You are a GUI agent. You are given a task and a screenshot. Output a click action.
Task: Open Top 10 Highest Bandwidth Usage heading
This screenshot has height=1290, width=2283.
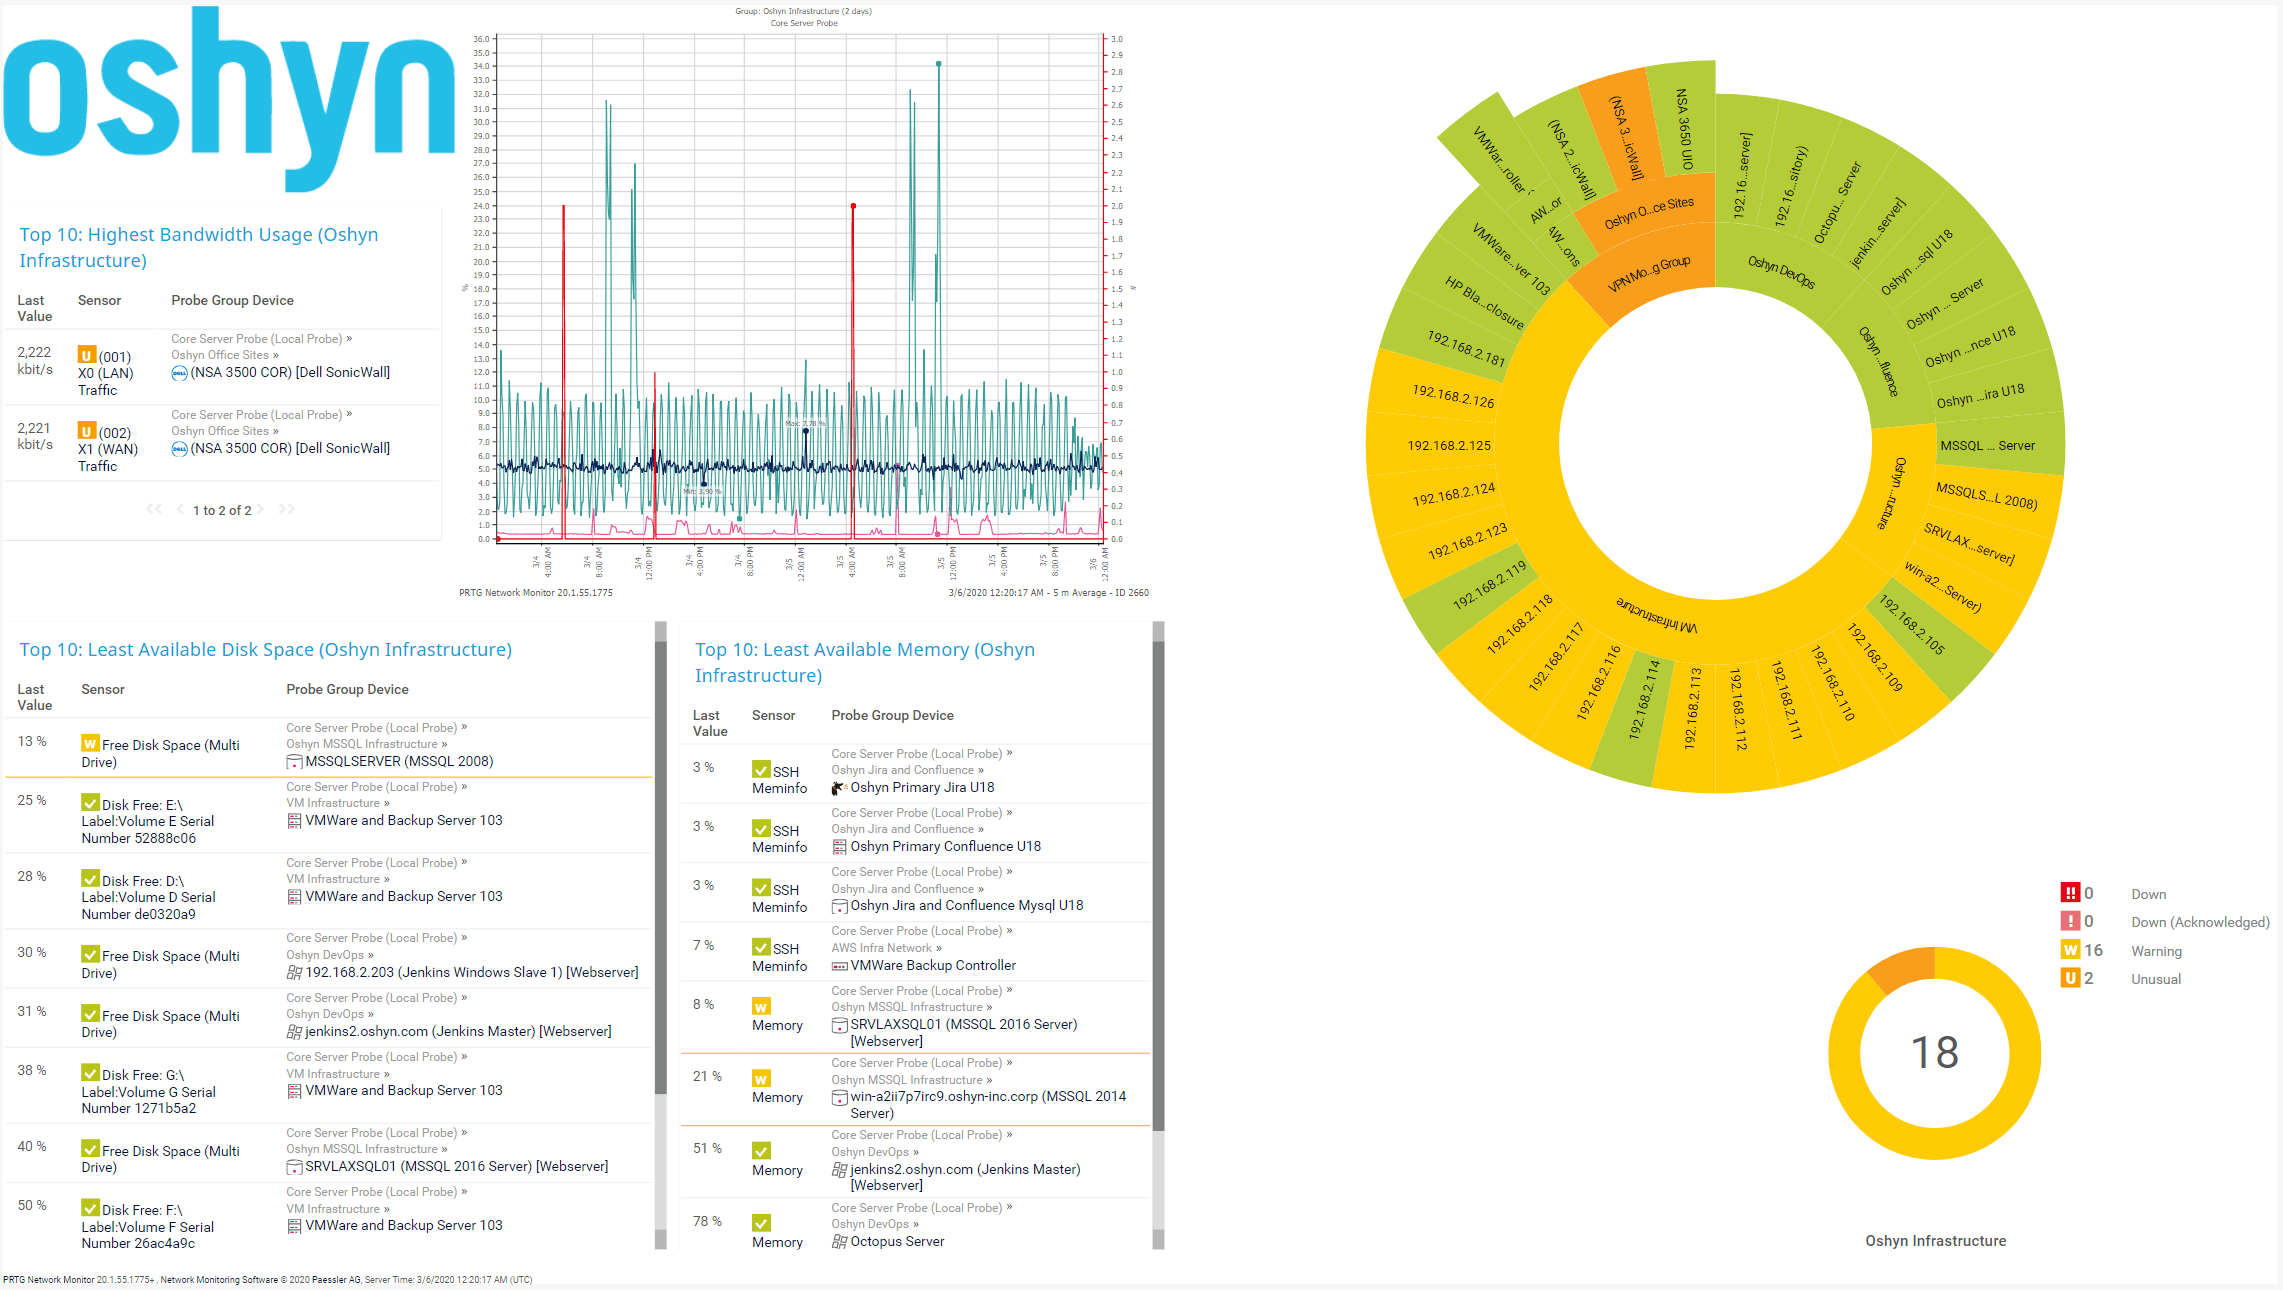pos(199,247)
